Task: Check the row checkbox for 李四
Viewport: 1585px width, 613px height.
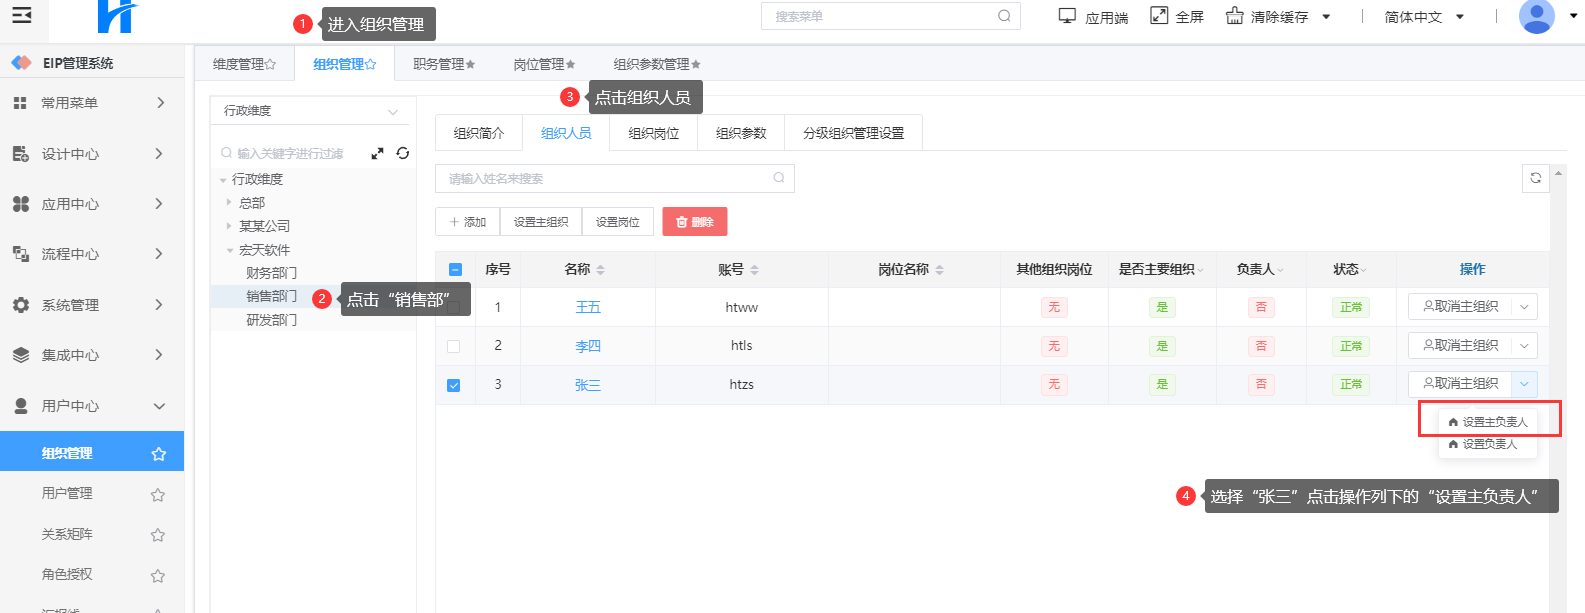Action: pos(454,346)
